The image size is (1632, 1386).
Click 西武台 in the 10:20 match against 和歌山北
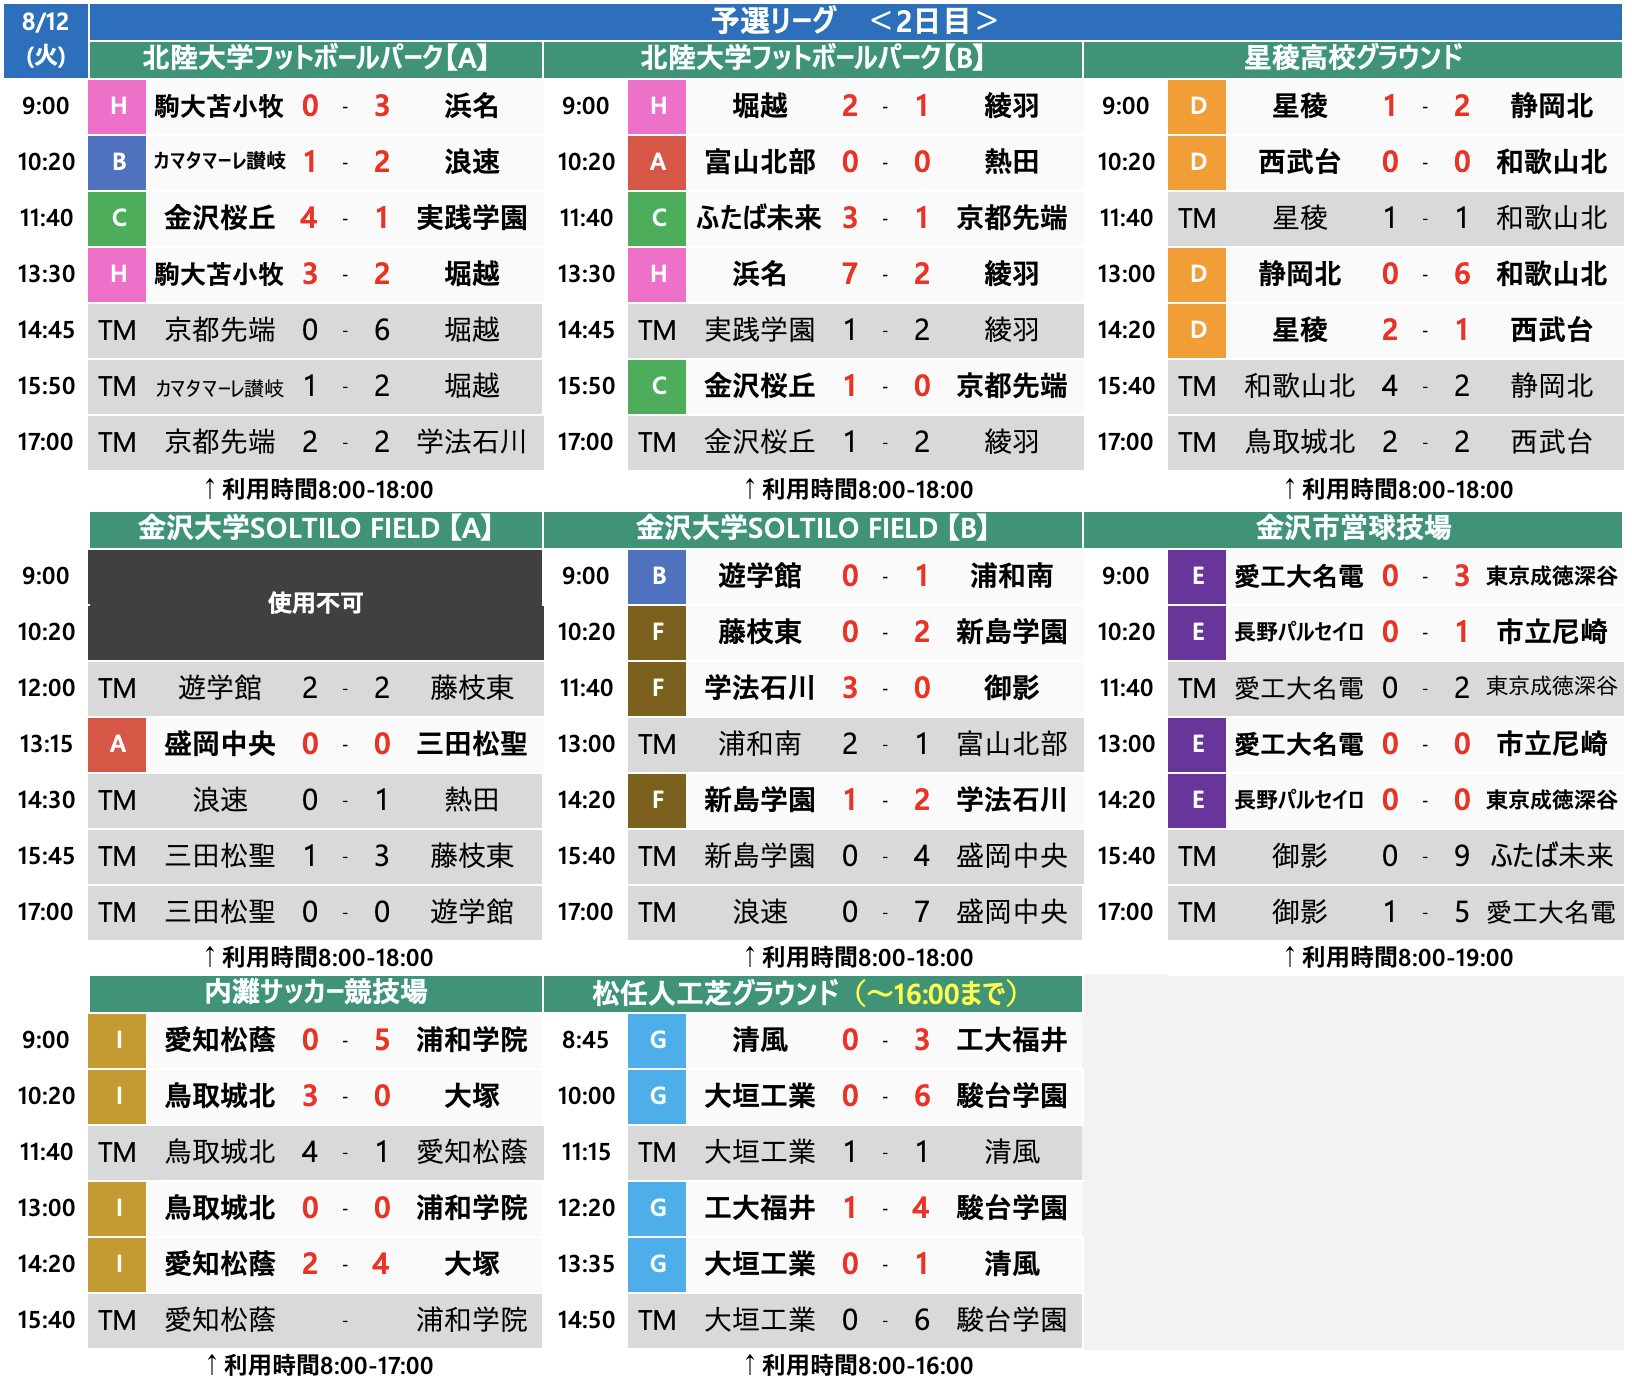point(1299,162)
